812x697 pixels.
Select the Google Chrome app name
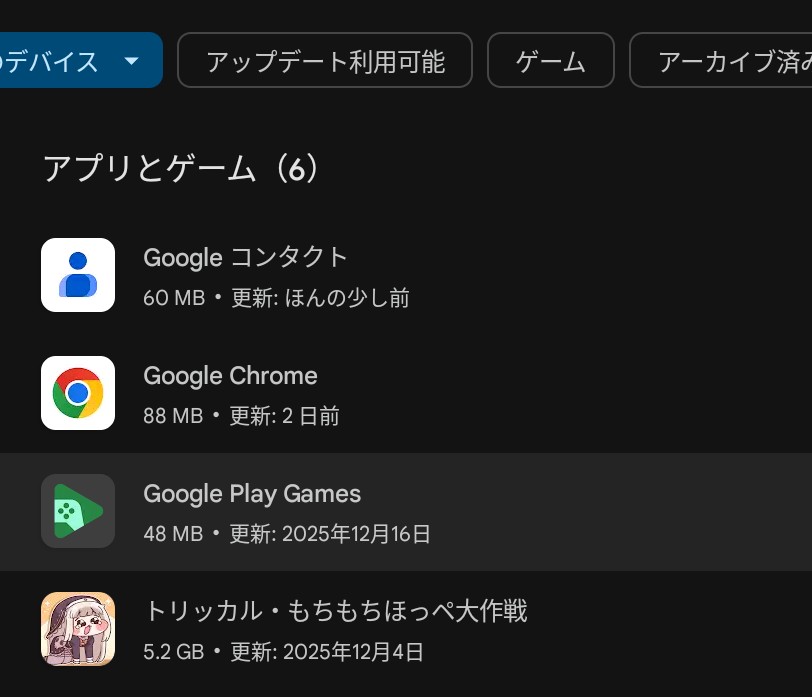(230, 376)
